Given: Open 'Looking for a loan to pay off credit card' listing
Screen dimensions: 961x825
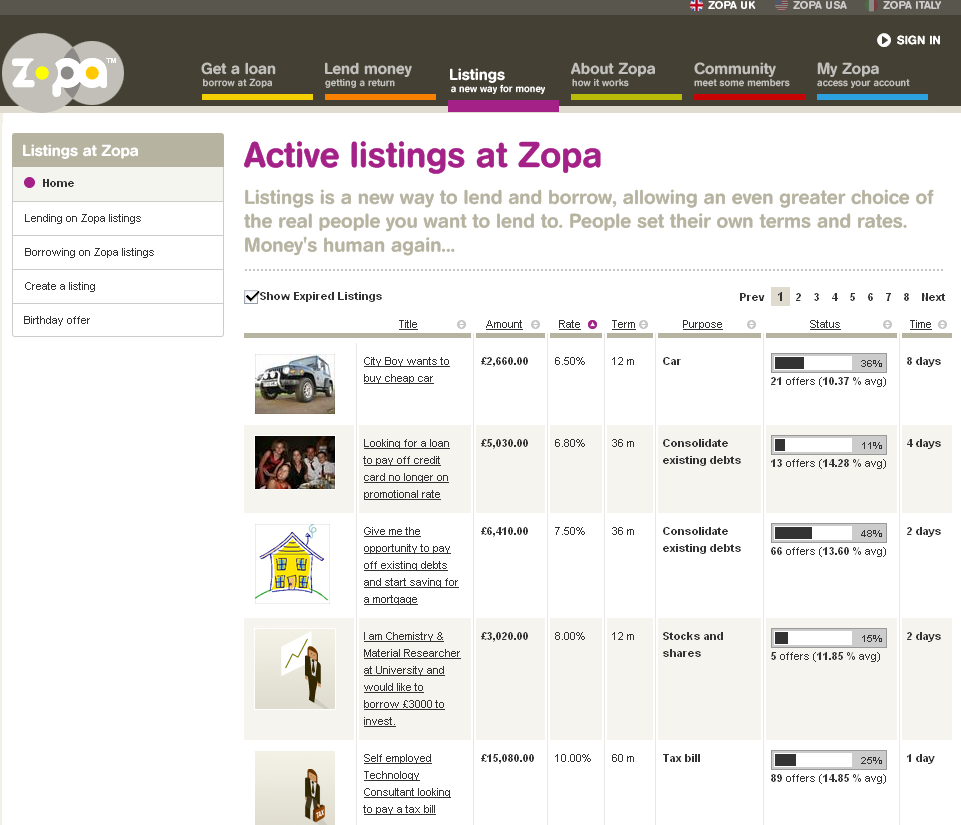Looking at the screenshot, I should point(406,469).
